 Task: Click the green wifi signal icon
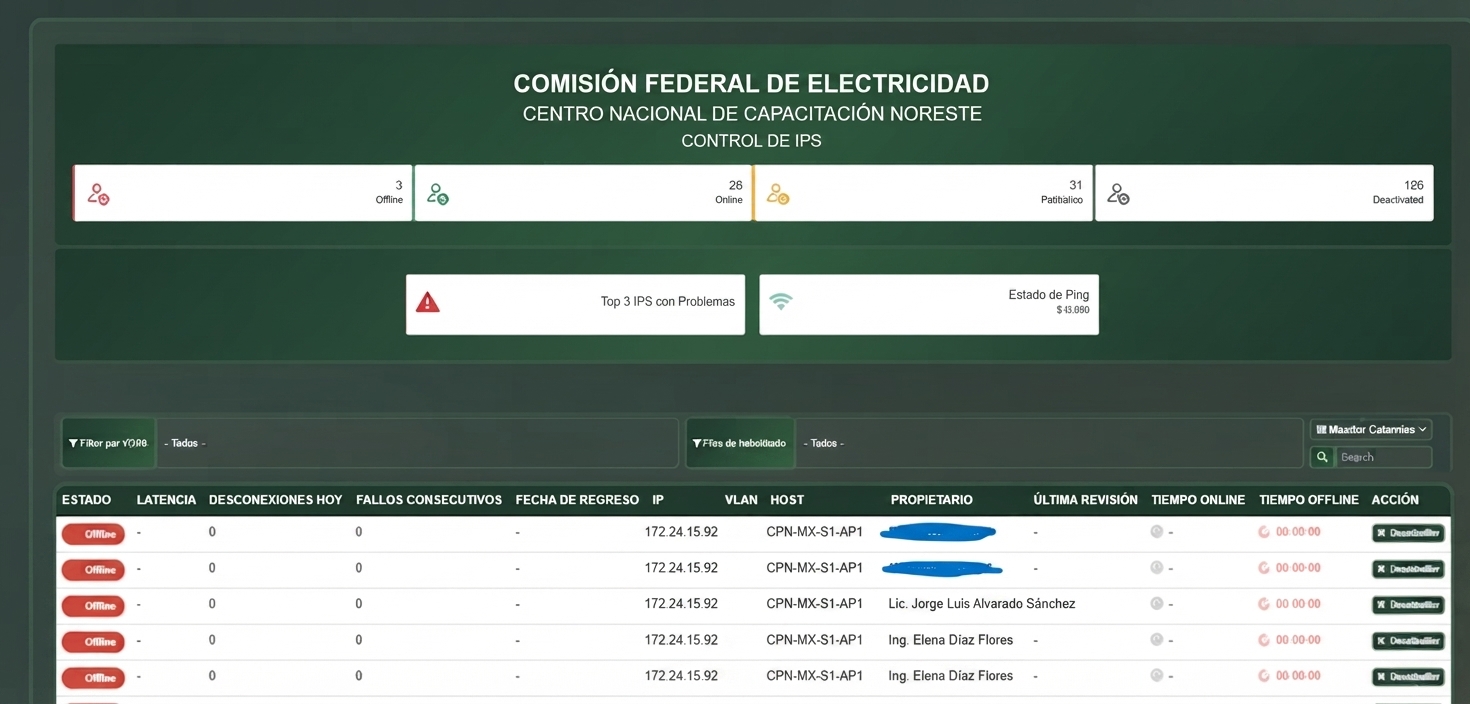click(781, 301)
